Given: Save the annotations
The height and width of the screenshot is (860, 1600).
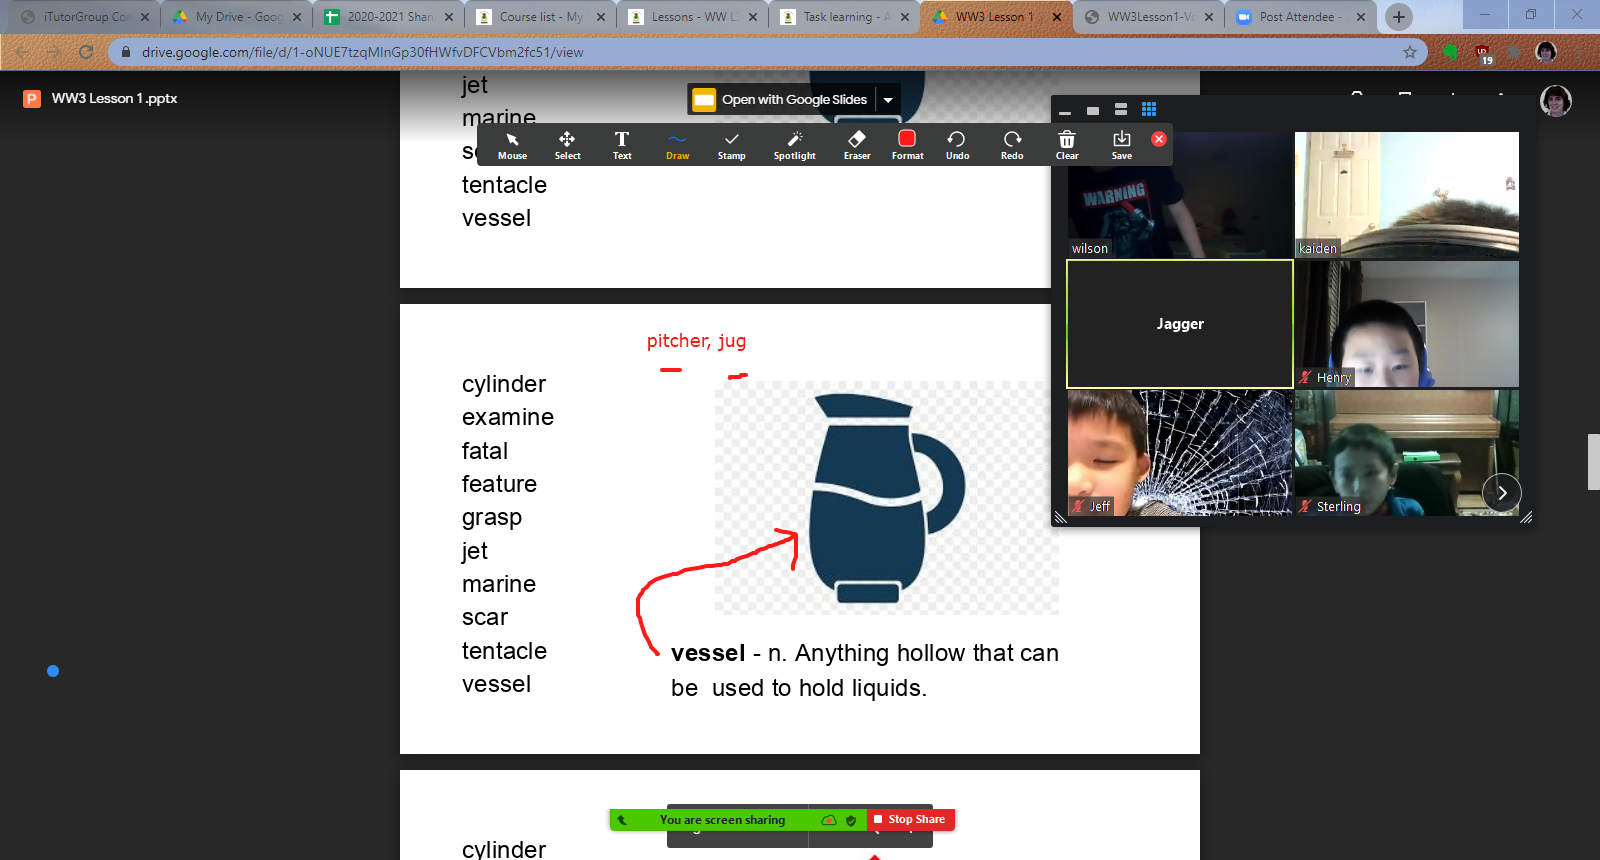Looking at the screenshot, I should [1122, 145].
